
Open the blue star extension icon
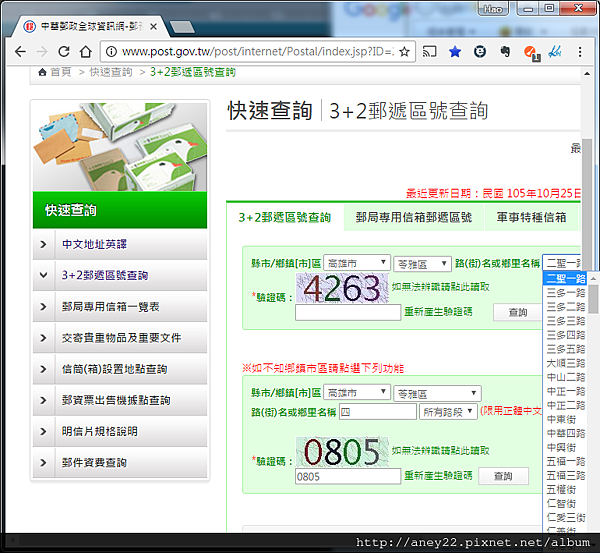point(455,51)
